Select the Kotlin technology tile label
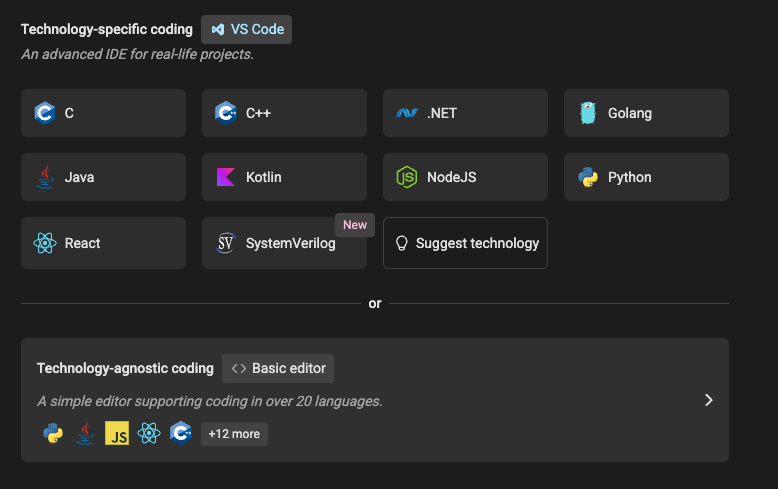This screenshot has width=778, height=489. pos(264,177)
